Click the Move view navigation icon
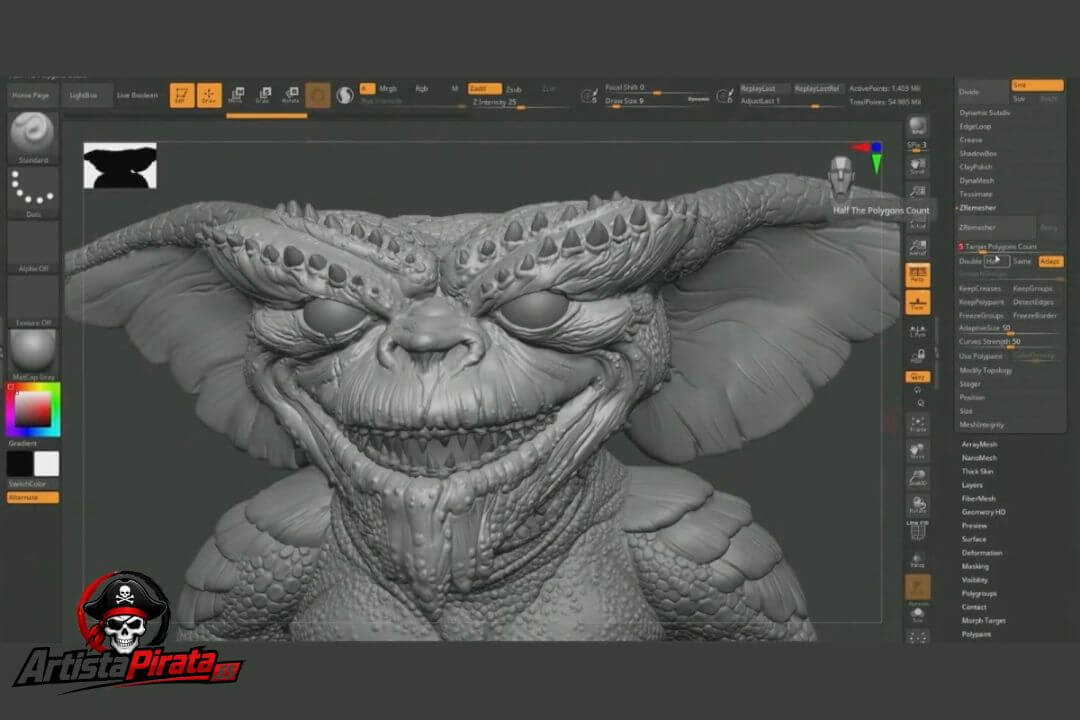 click(x=917, y=451)
